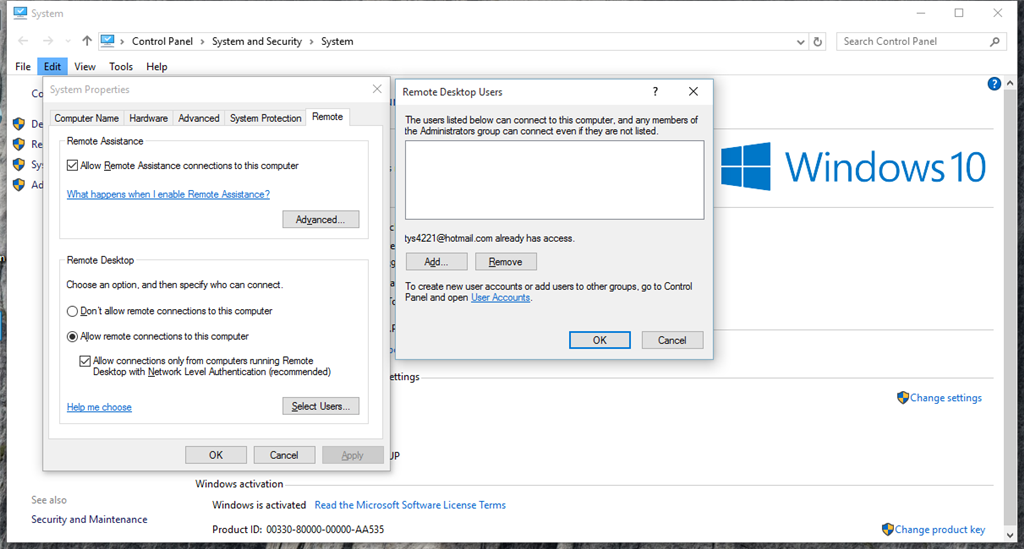Open the Help menu
The image size is (1024, 549).
pyautogui.click(x=157, y=67)
